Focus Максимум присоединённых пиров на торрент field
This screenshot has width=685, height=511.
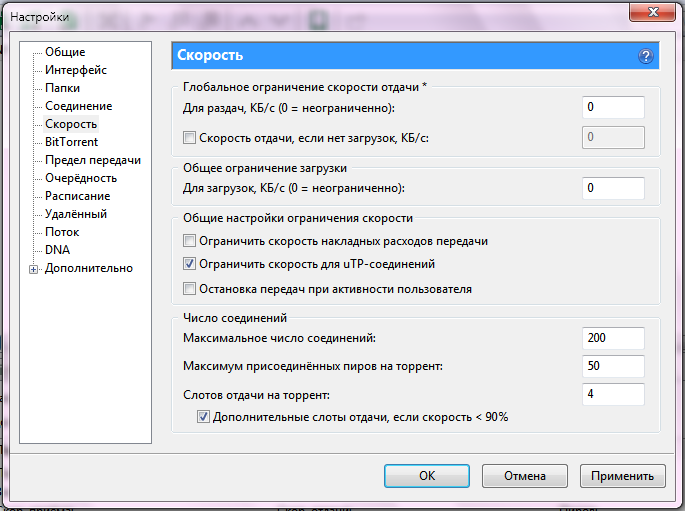613,366
